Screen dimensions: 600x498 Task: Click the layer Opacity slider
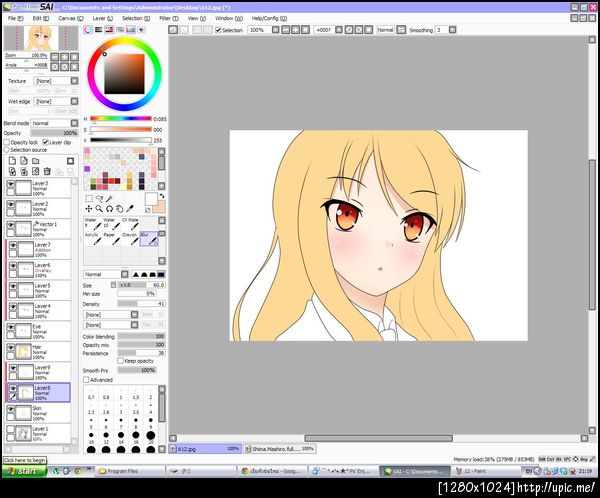54,133
